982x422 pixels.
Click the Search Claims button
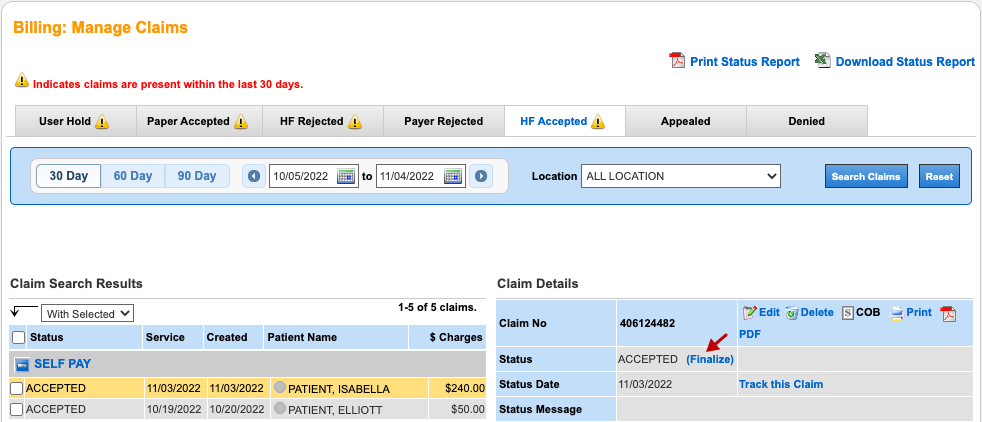(x=866, y=176)
